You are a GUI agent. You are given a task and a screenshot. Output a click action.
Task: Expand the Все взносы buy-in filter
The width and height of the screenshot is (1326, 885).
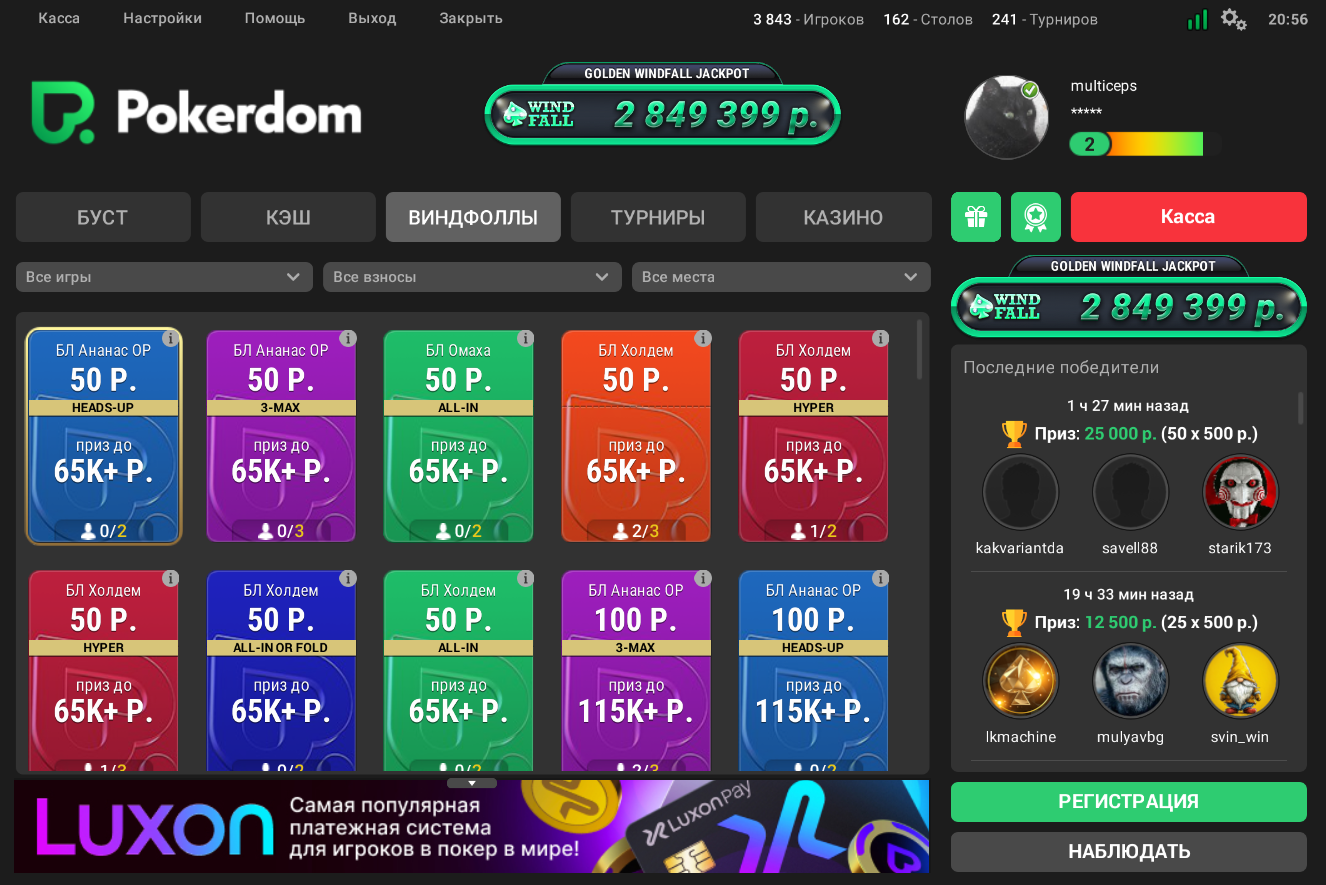tap(472, 277)
